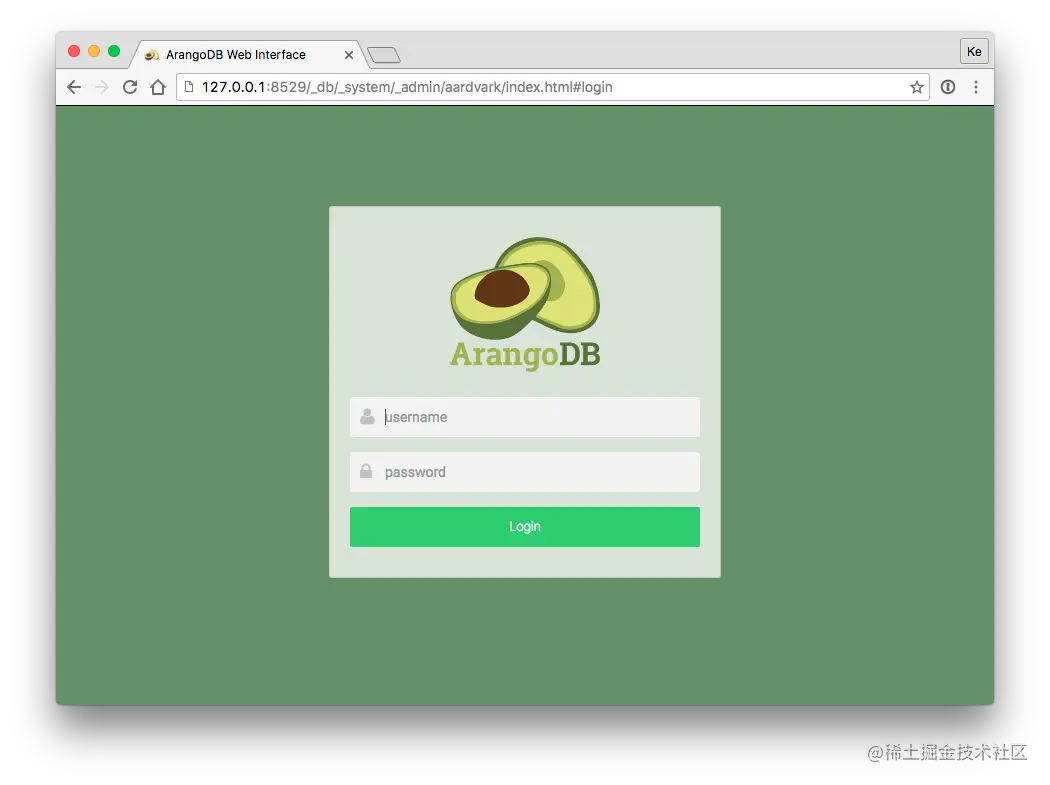Screen dimensions: 1050x785
Task: Click the green Login button
Action: tap(525, 526)
